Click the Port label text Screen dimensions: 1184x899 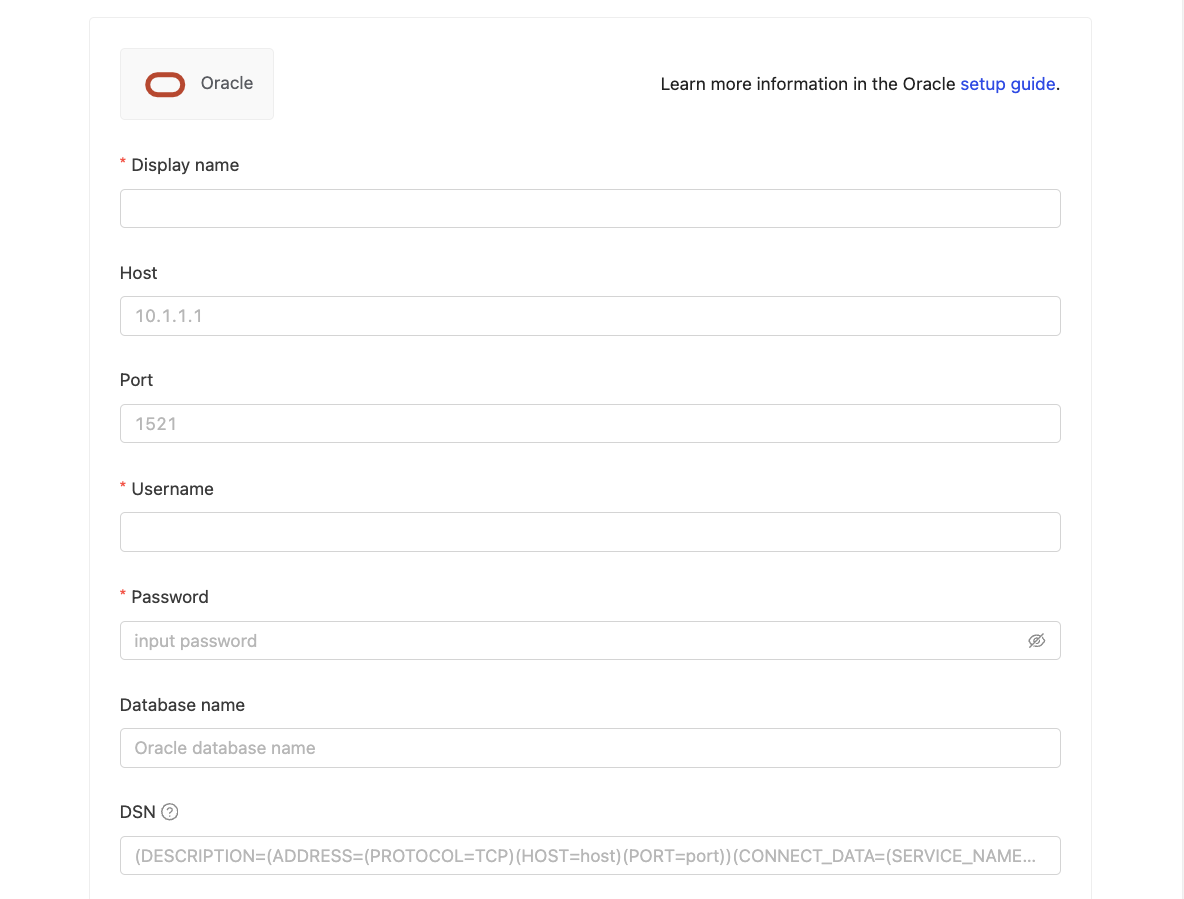[137, 380]
